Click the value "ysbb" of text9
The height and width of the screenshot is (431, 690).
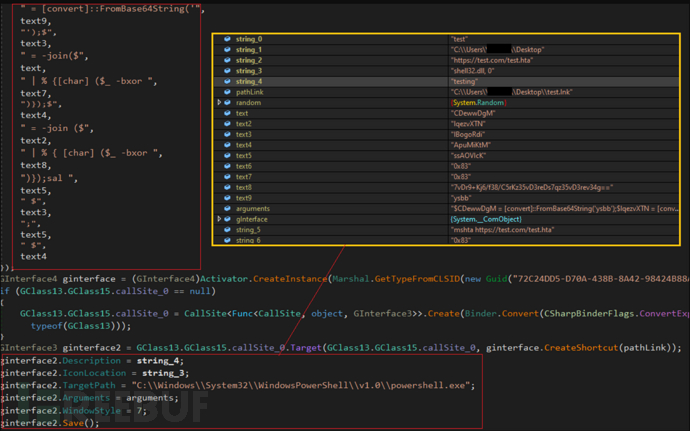point(461,198)
